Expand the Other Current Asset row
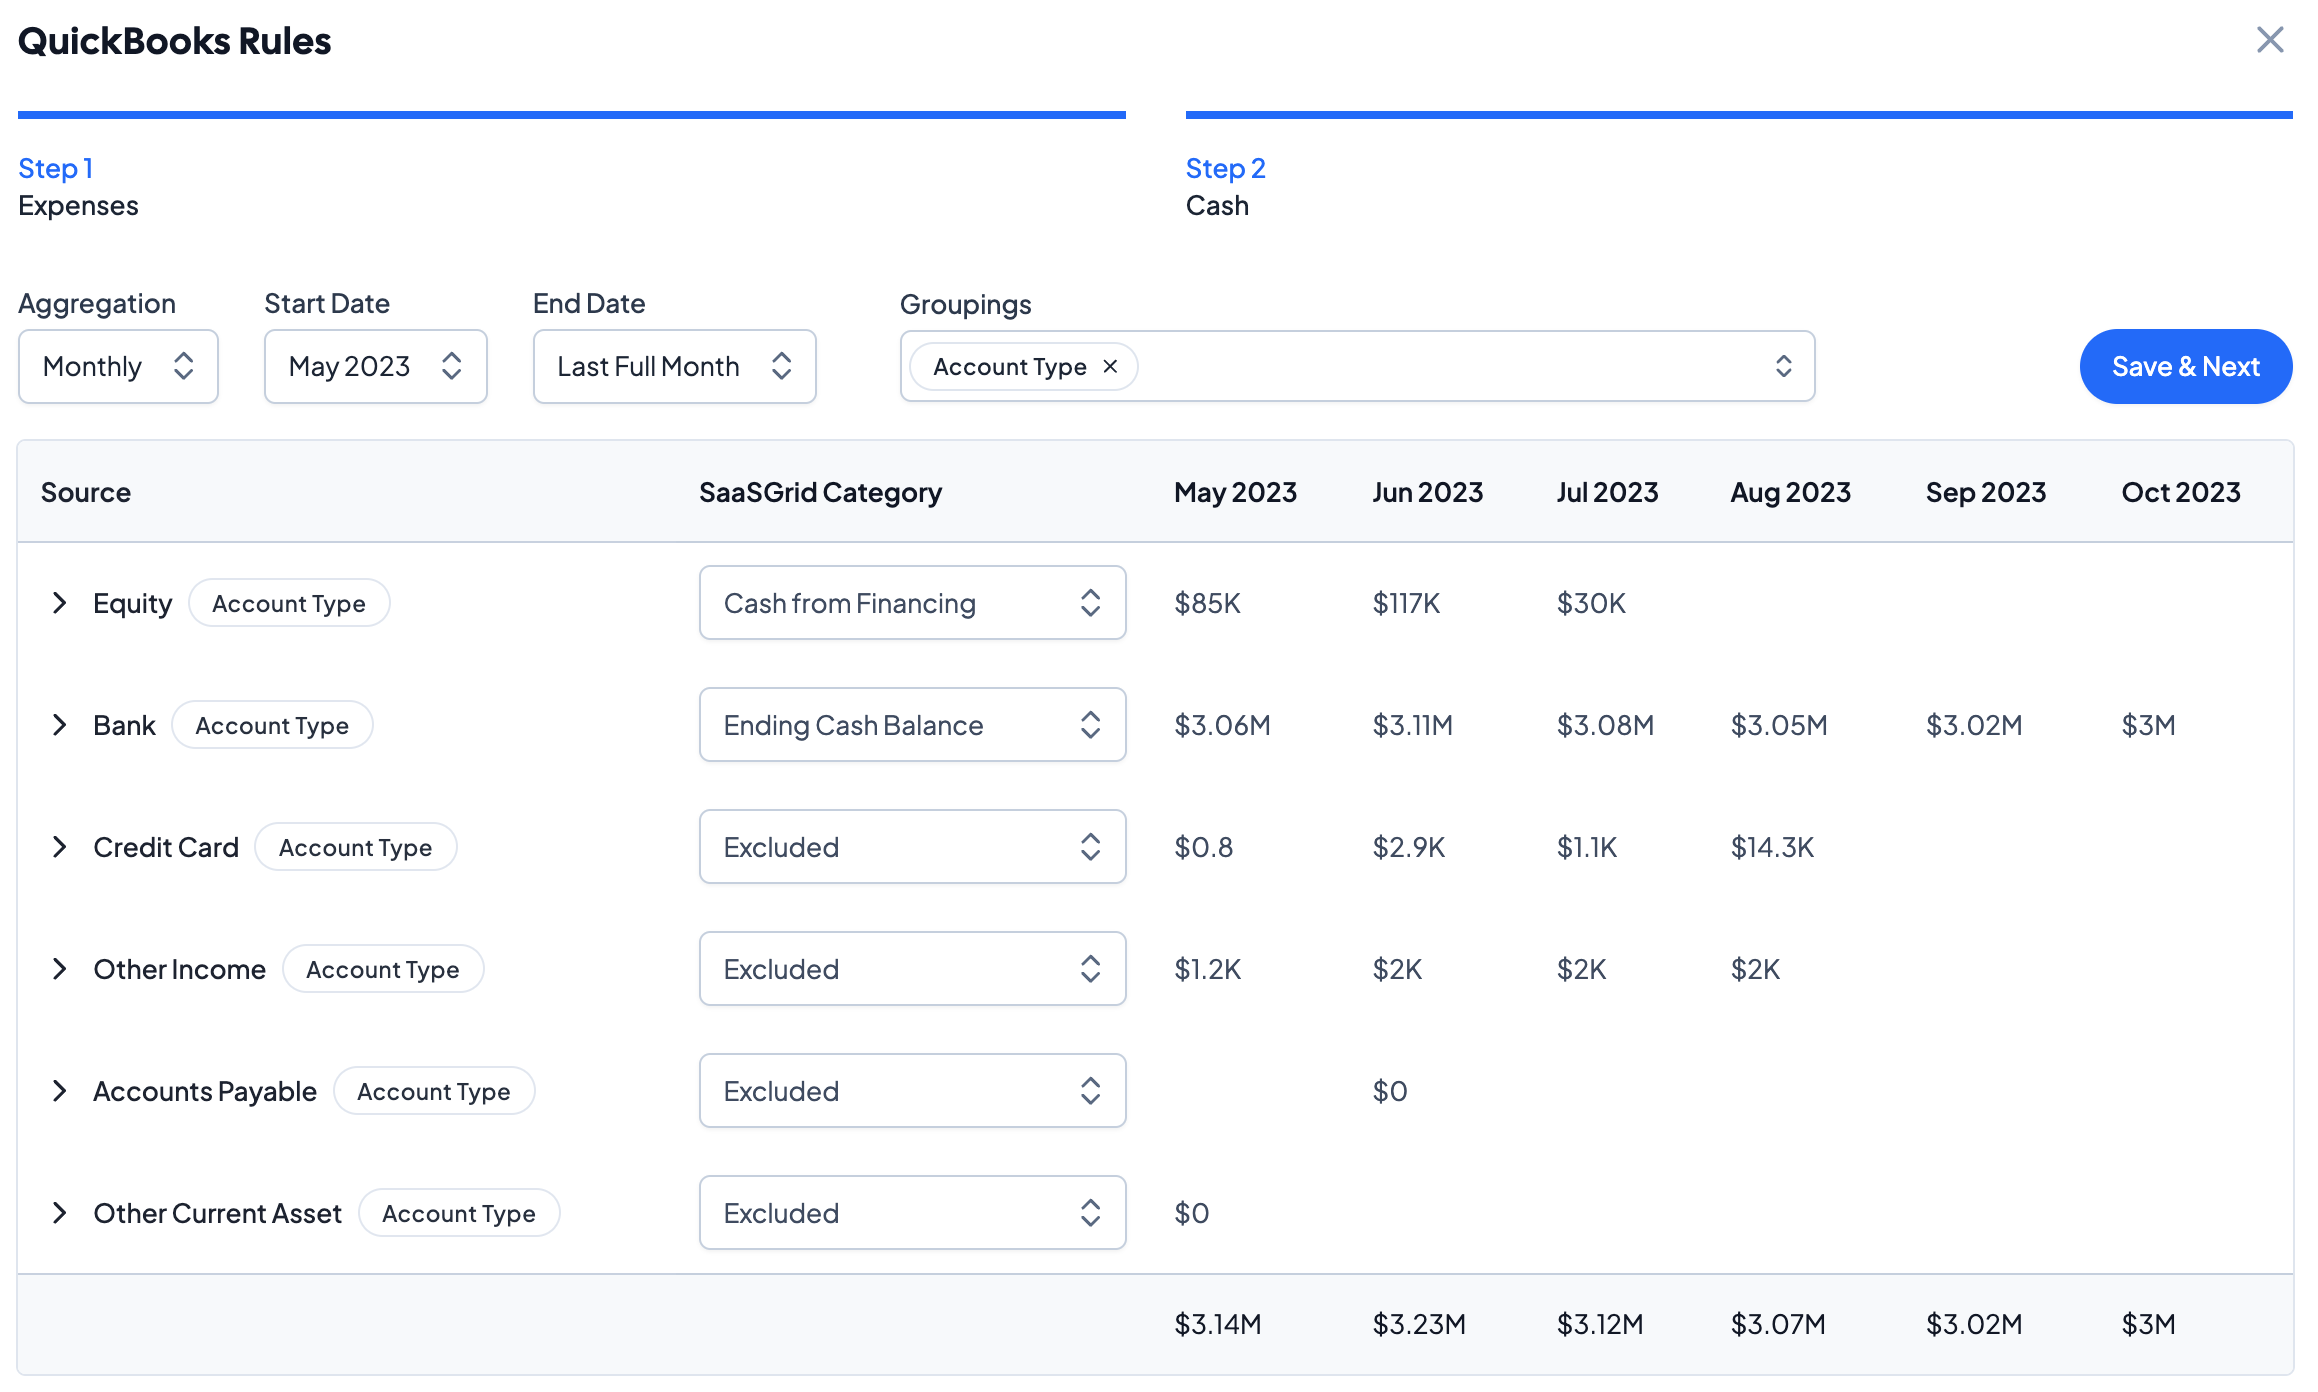 (x=60, y=1213)
